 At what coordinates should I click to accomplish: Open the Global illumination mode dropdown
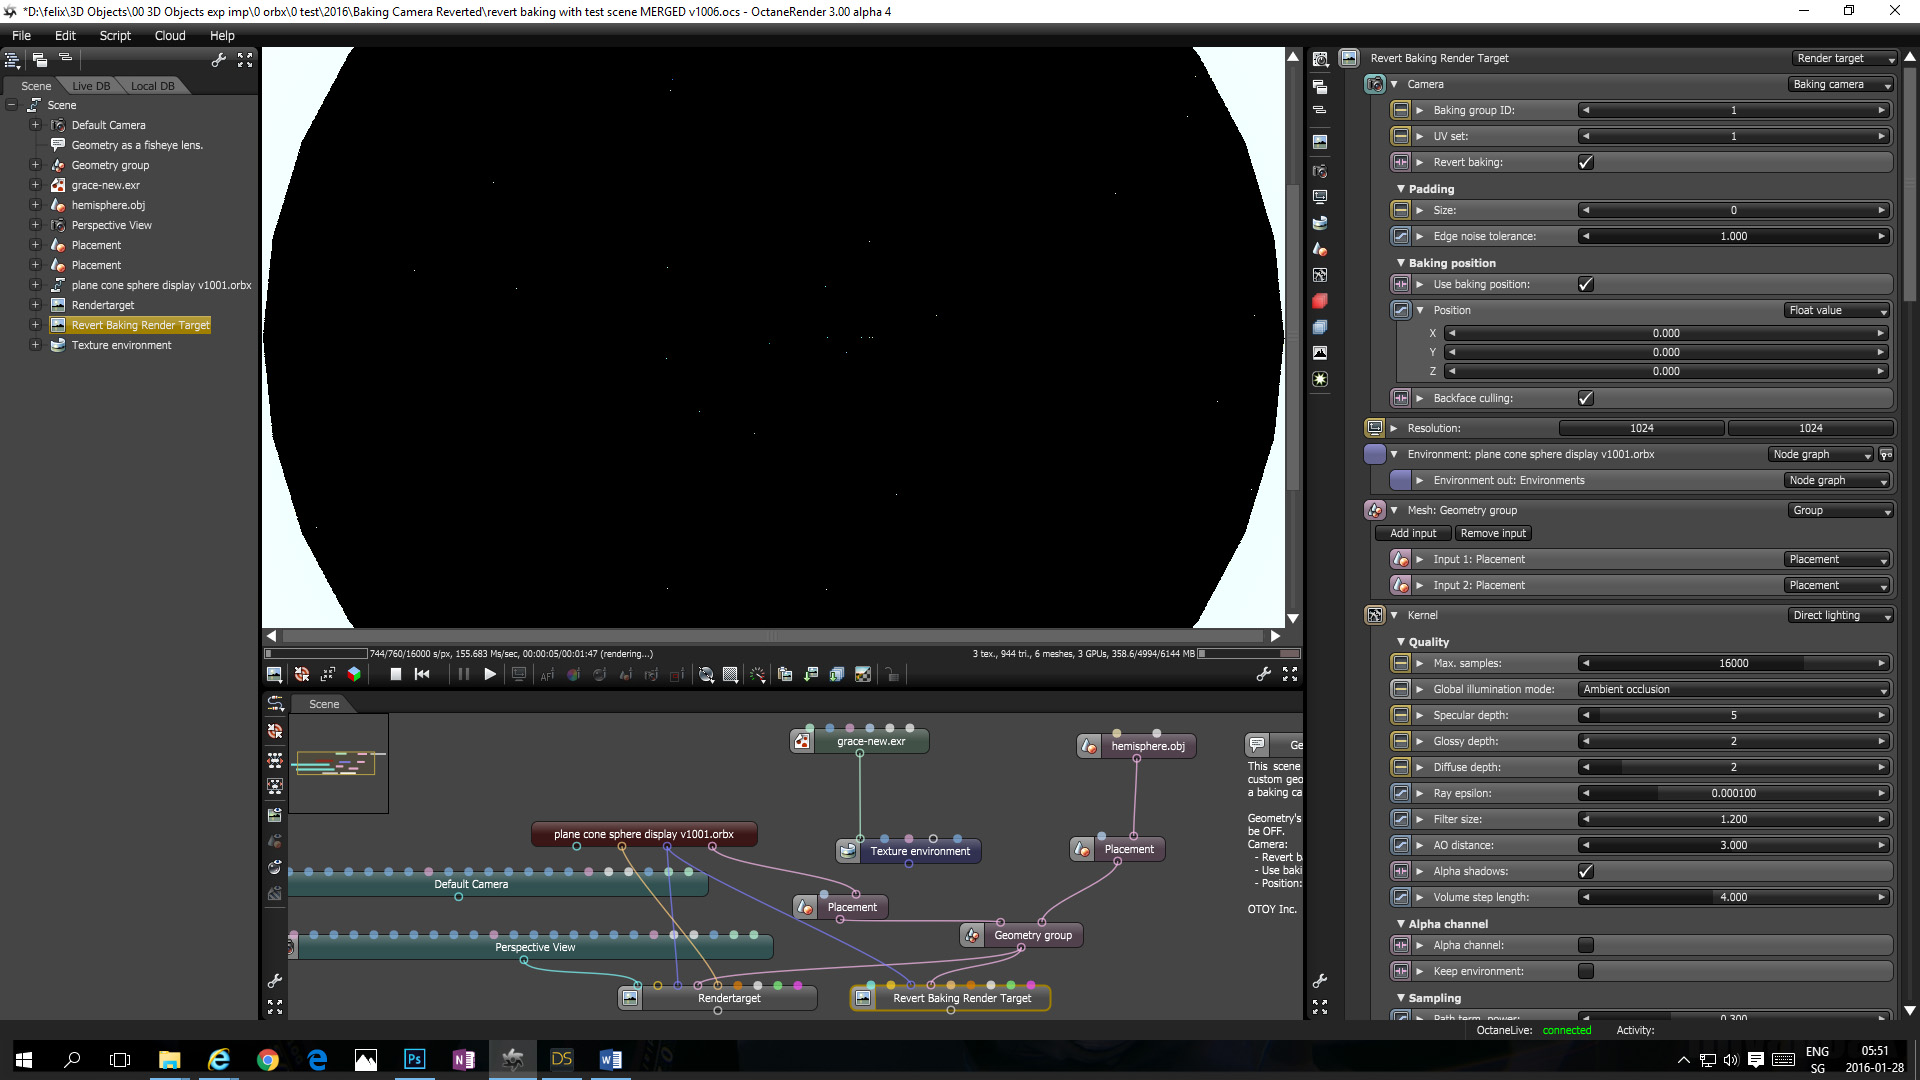1734,689
